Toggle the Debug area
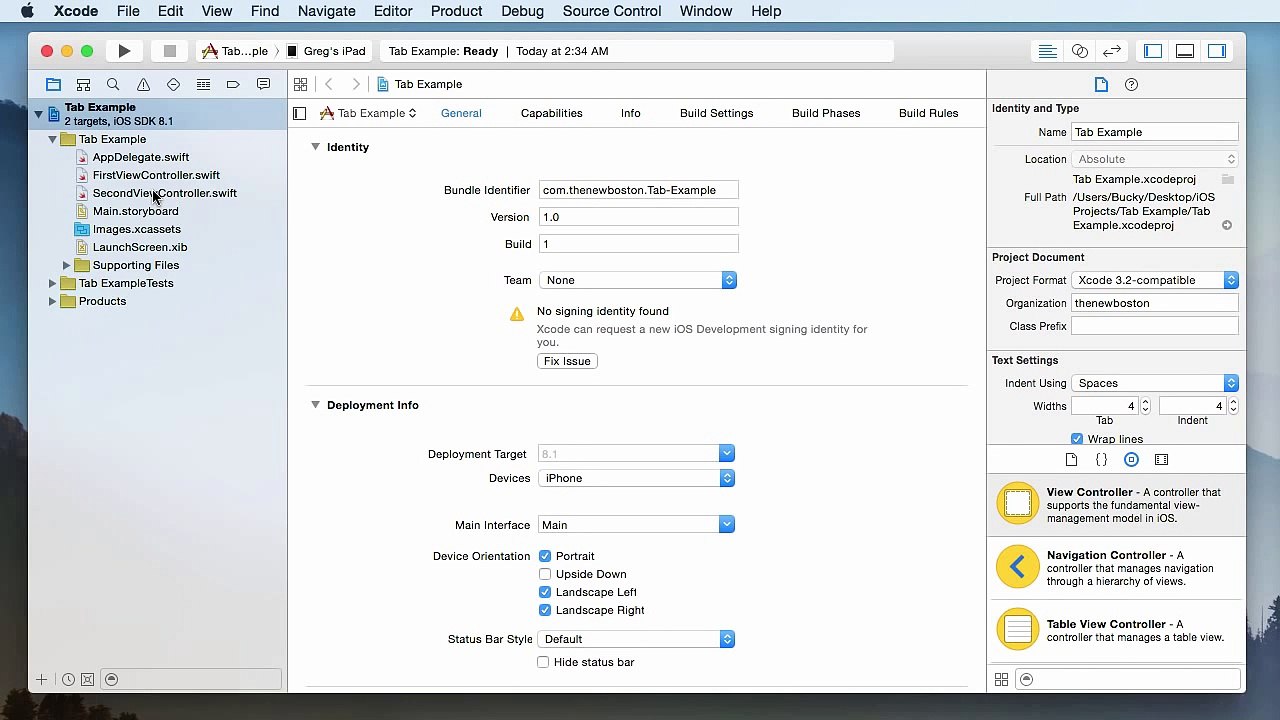The height and width of the screenshot is (720, 1280). (1185, 51)
